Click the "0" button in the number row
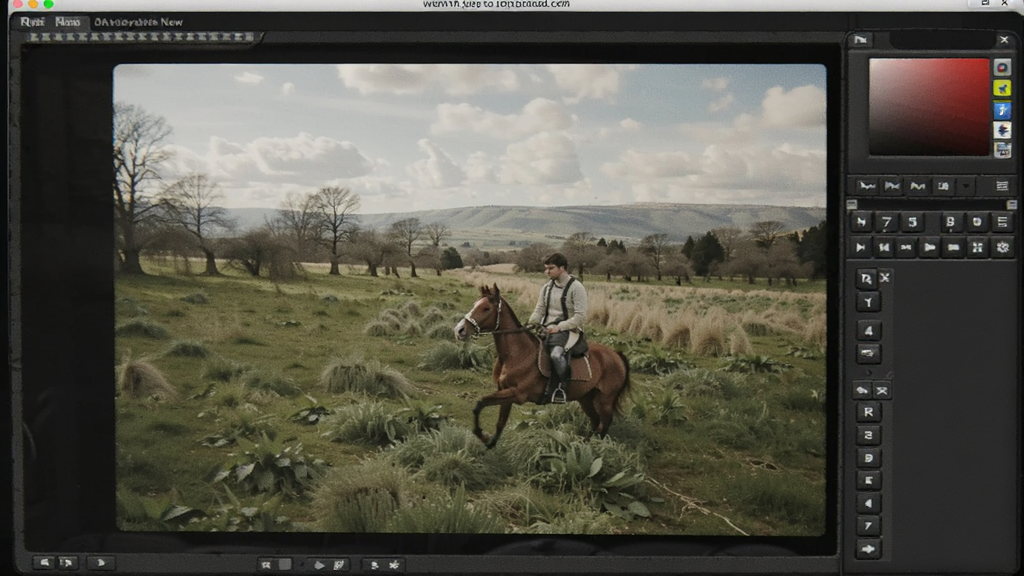1024x576 pixels. pyautogui.click(x=977, y=223)
